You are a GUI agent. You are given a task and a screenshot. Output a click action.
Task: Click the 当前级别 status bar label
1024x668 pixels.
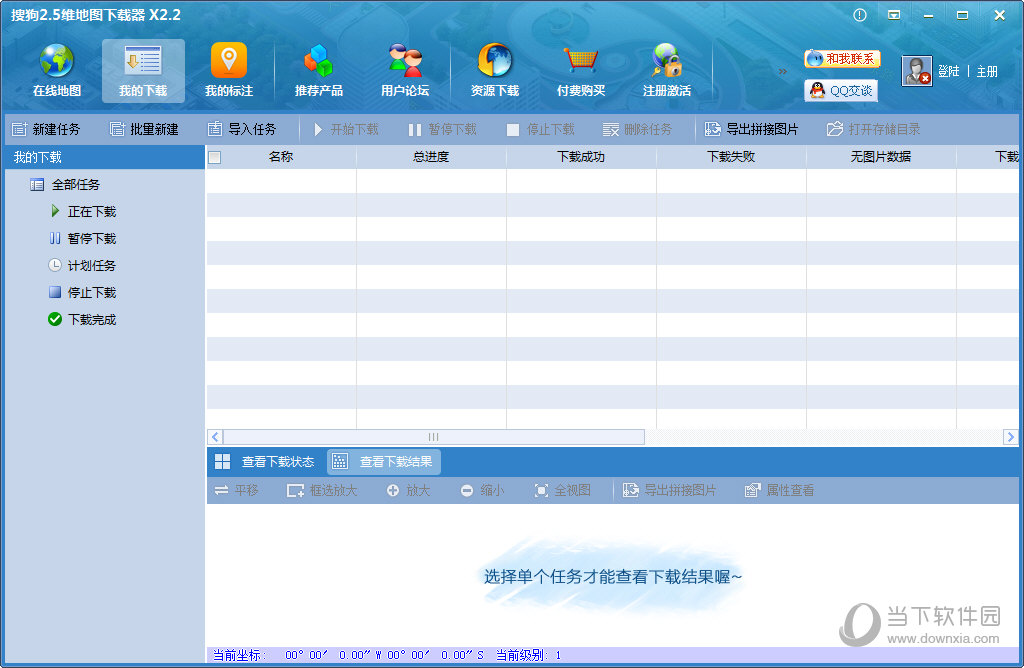[x=522, y=655]
